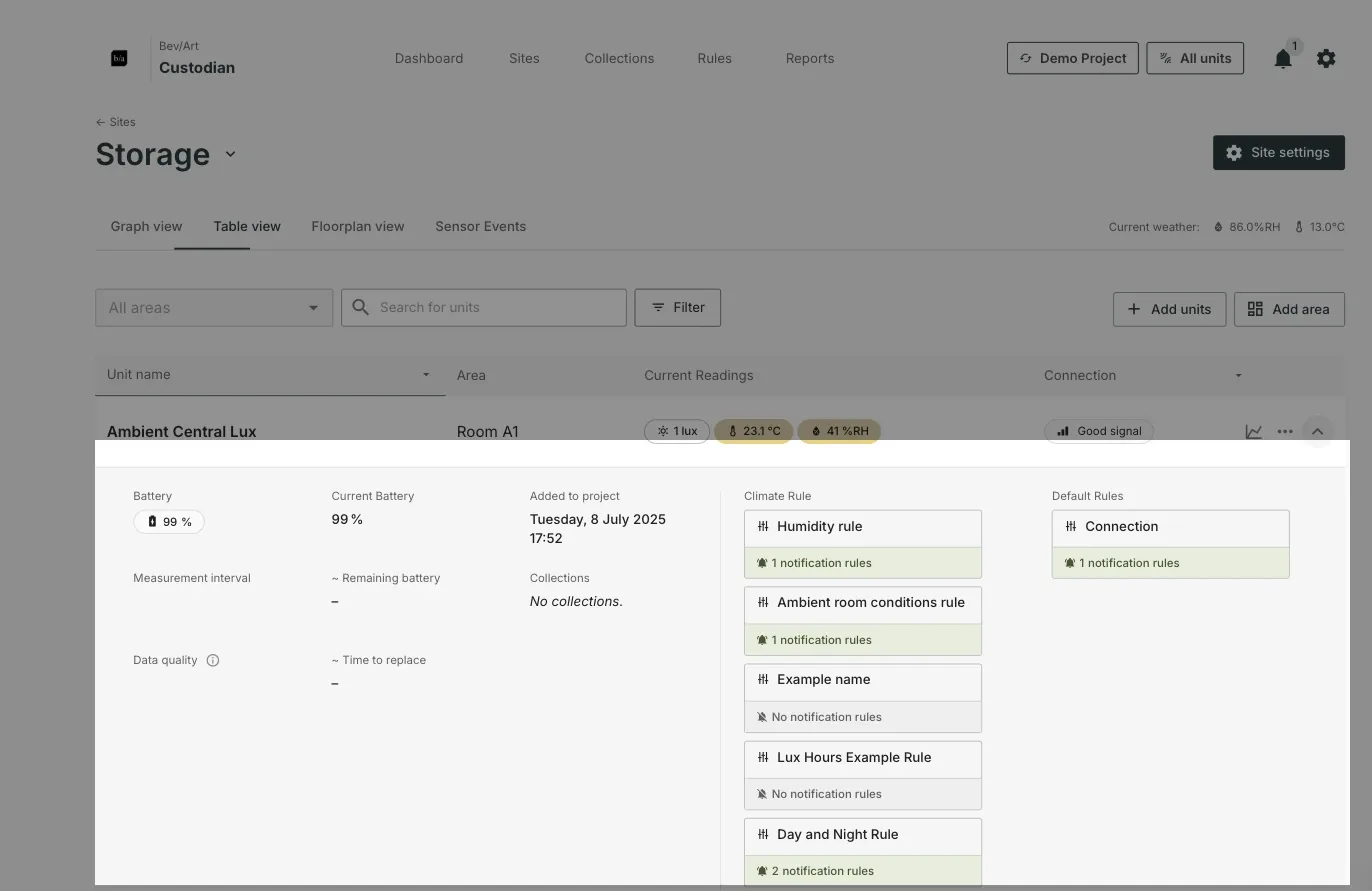Open the All areas dropdown
The height and width of the screenshot is (891, 1372).
(214, 308)
